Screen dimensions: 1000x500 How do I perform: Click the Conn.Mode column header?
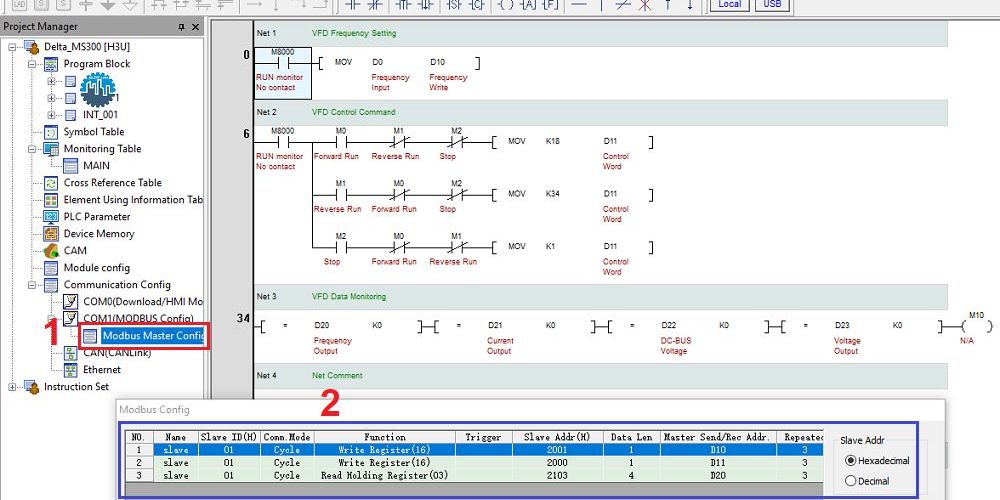click(x=287, y=438)
